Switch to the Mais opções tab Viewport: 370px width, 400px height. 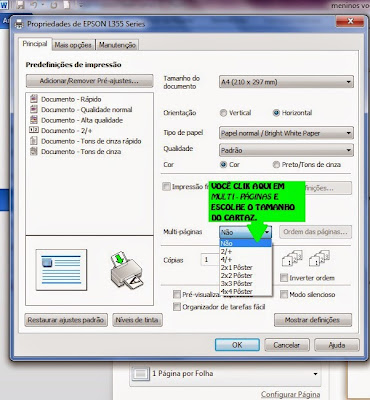click(x=73, y=45)
